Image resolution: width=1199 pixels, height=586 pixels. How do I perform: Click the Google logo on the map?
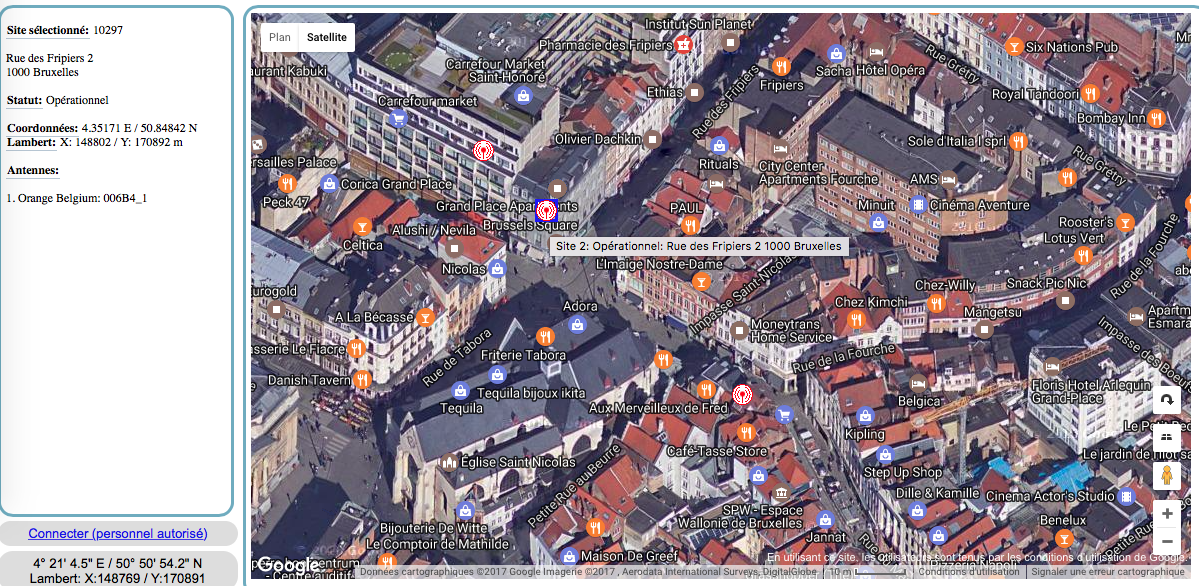[288, 565]
